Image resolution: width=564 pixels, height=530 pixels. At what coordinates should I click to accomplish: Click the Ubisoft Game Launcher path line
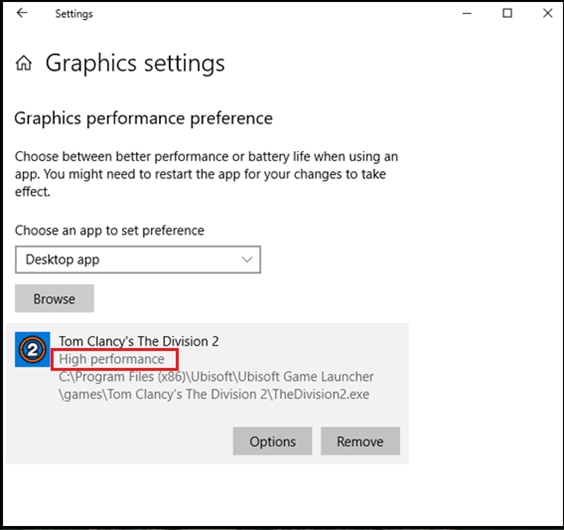tap(216, 376)
